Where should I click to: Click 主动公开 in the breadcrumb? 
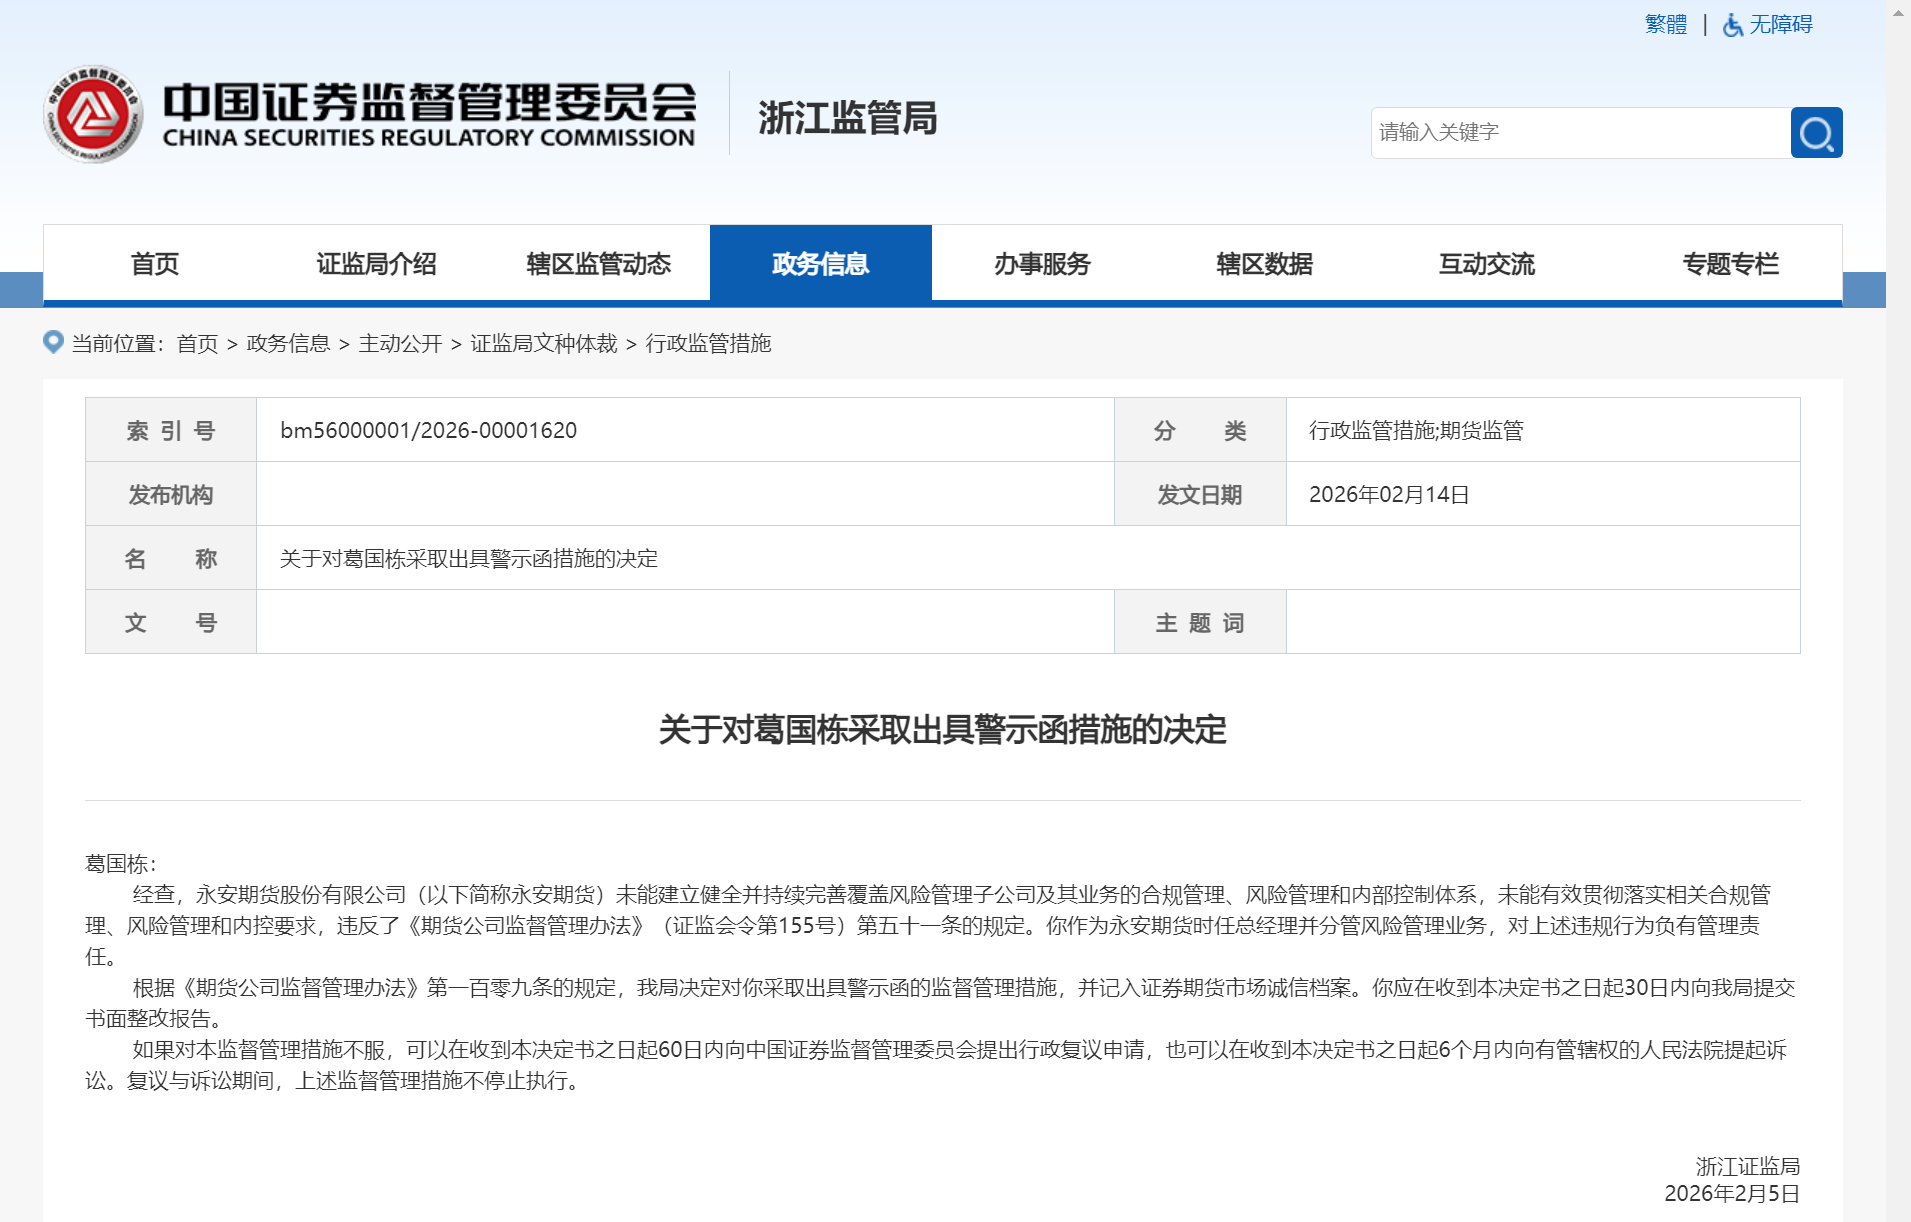(400, 344)
